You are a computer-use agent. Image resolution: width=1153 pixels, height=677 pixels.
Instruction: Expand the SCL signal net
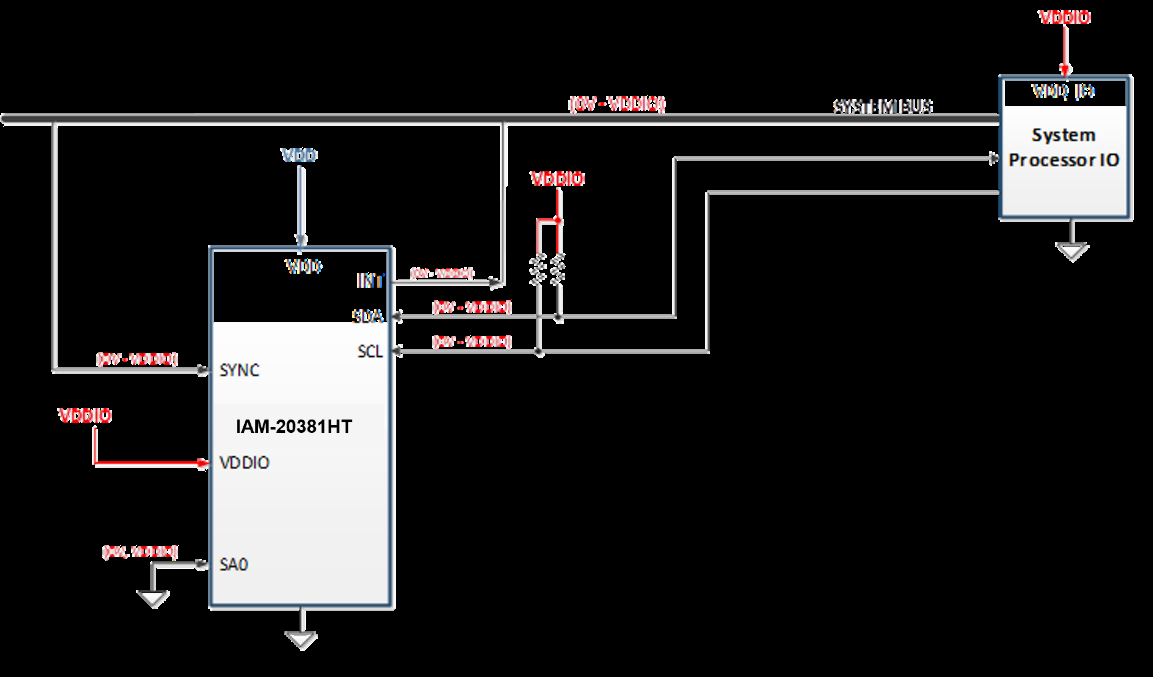click(x=369, y=350)
